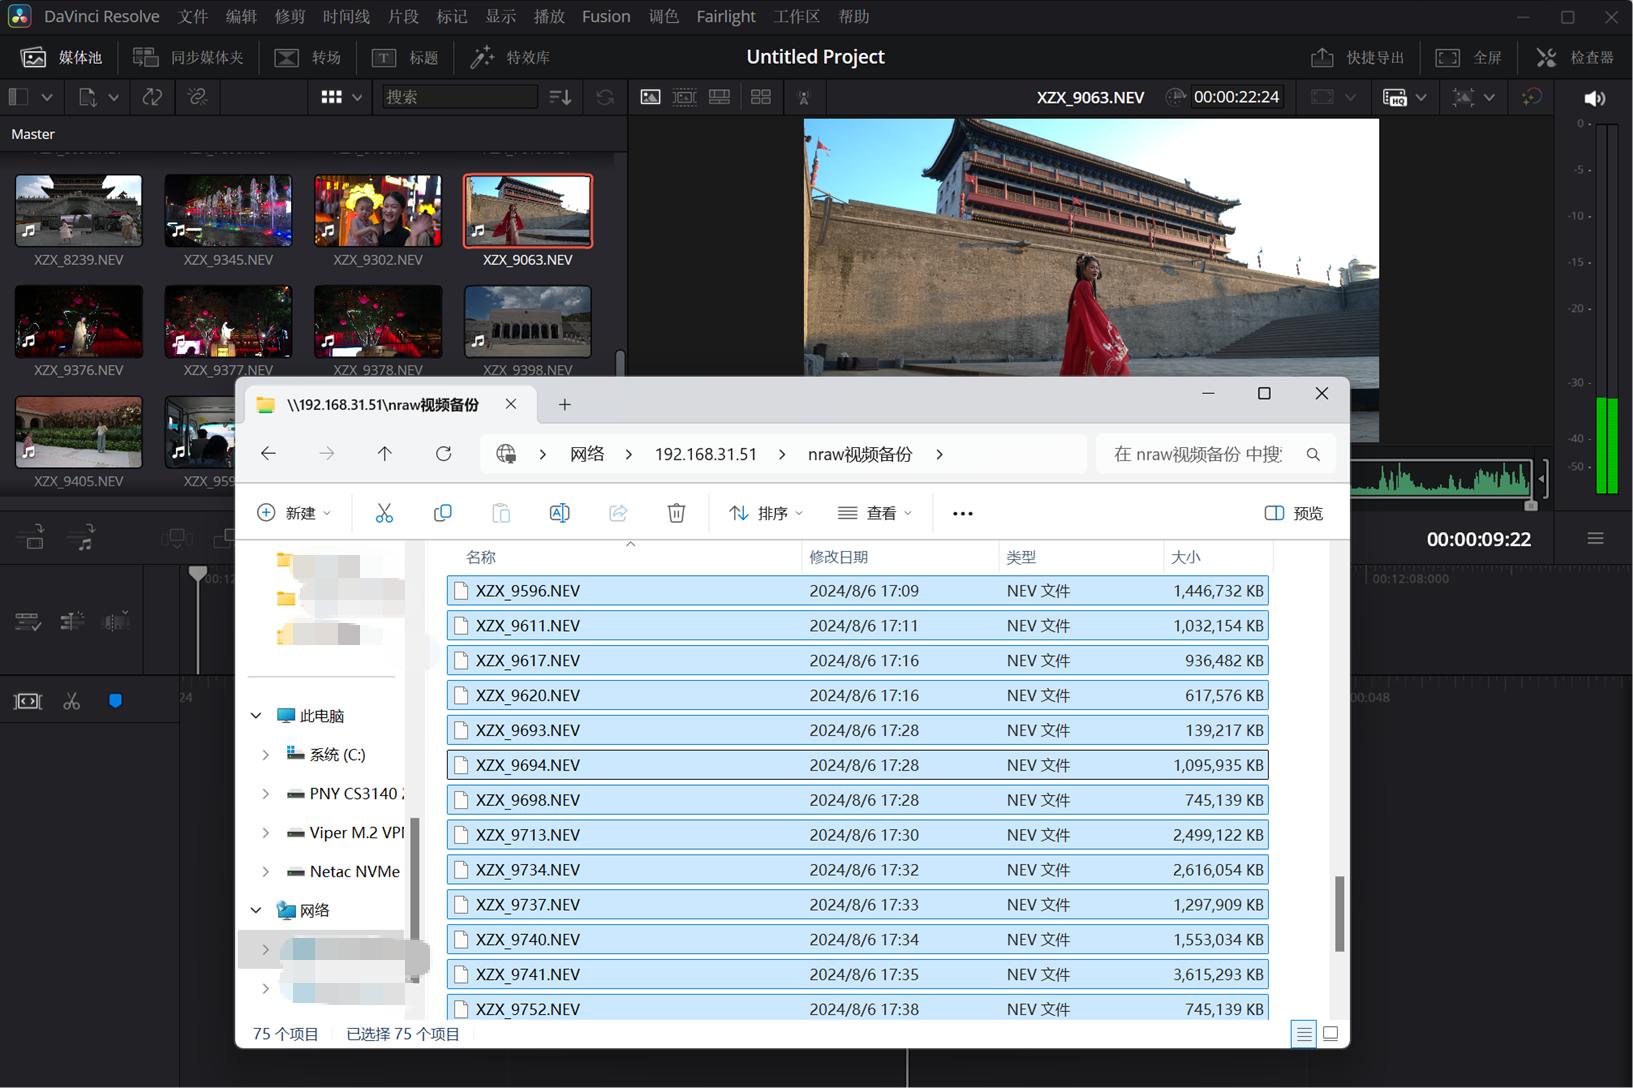Click the more options ellipsis in Explorer
This screenshot has width=1633, height=1088.
(x=962, y=513)
